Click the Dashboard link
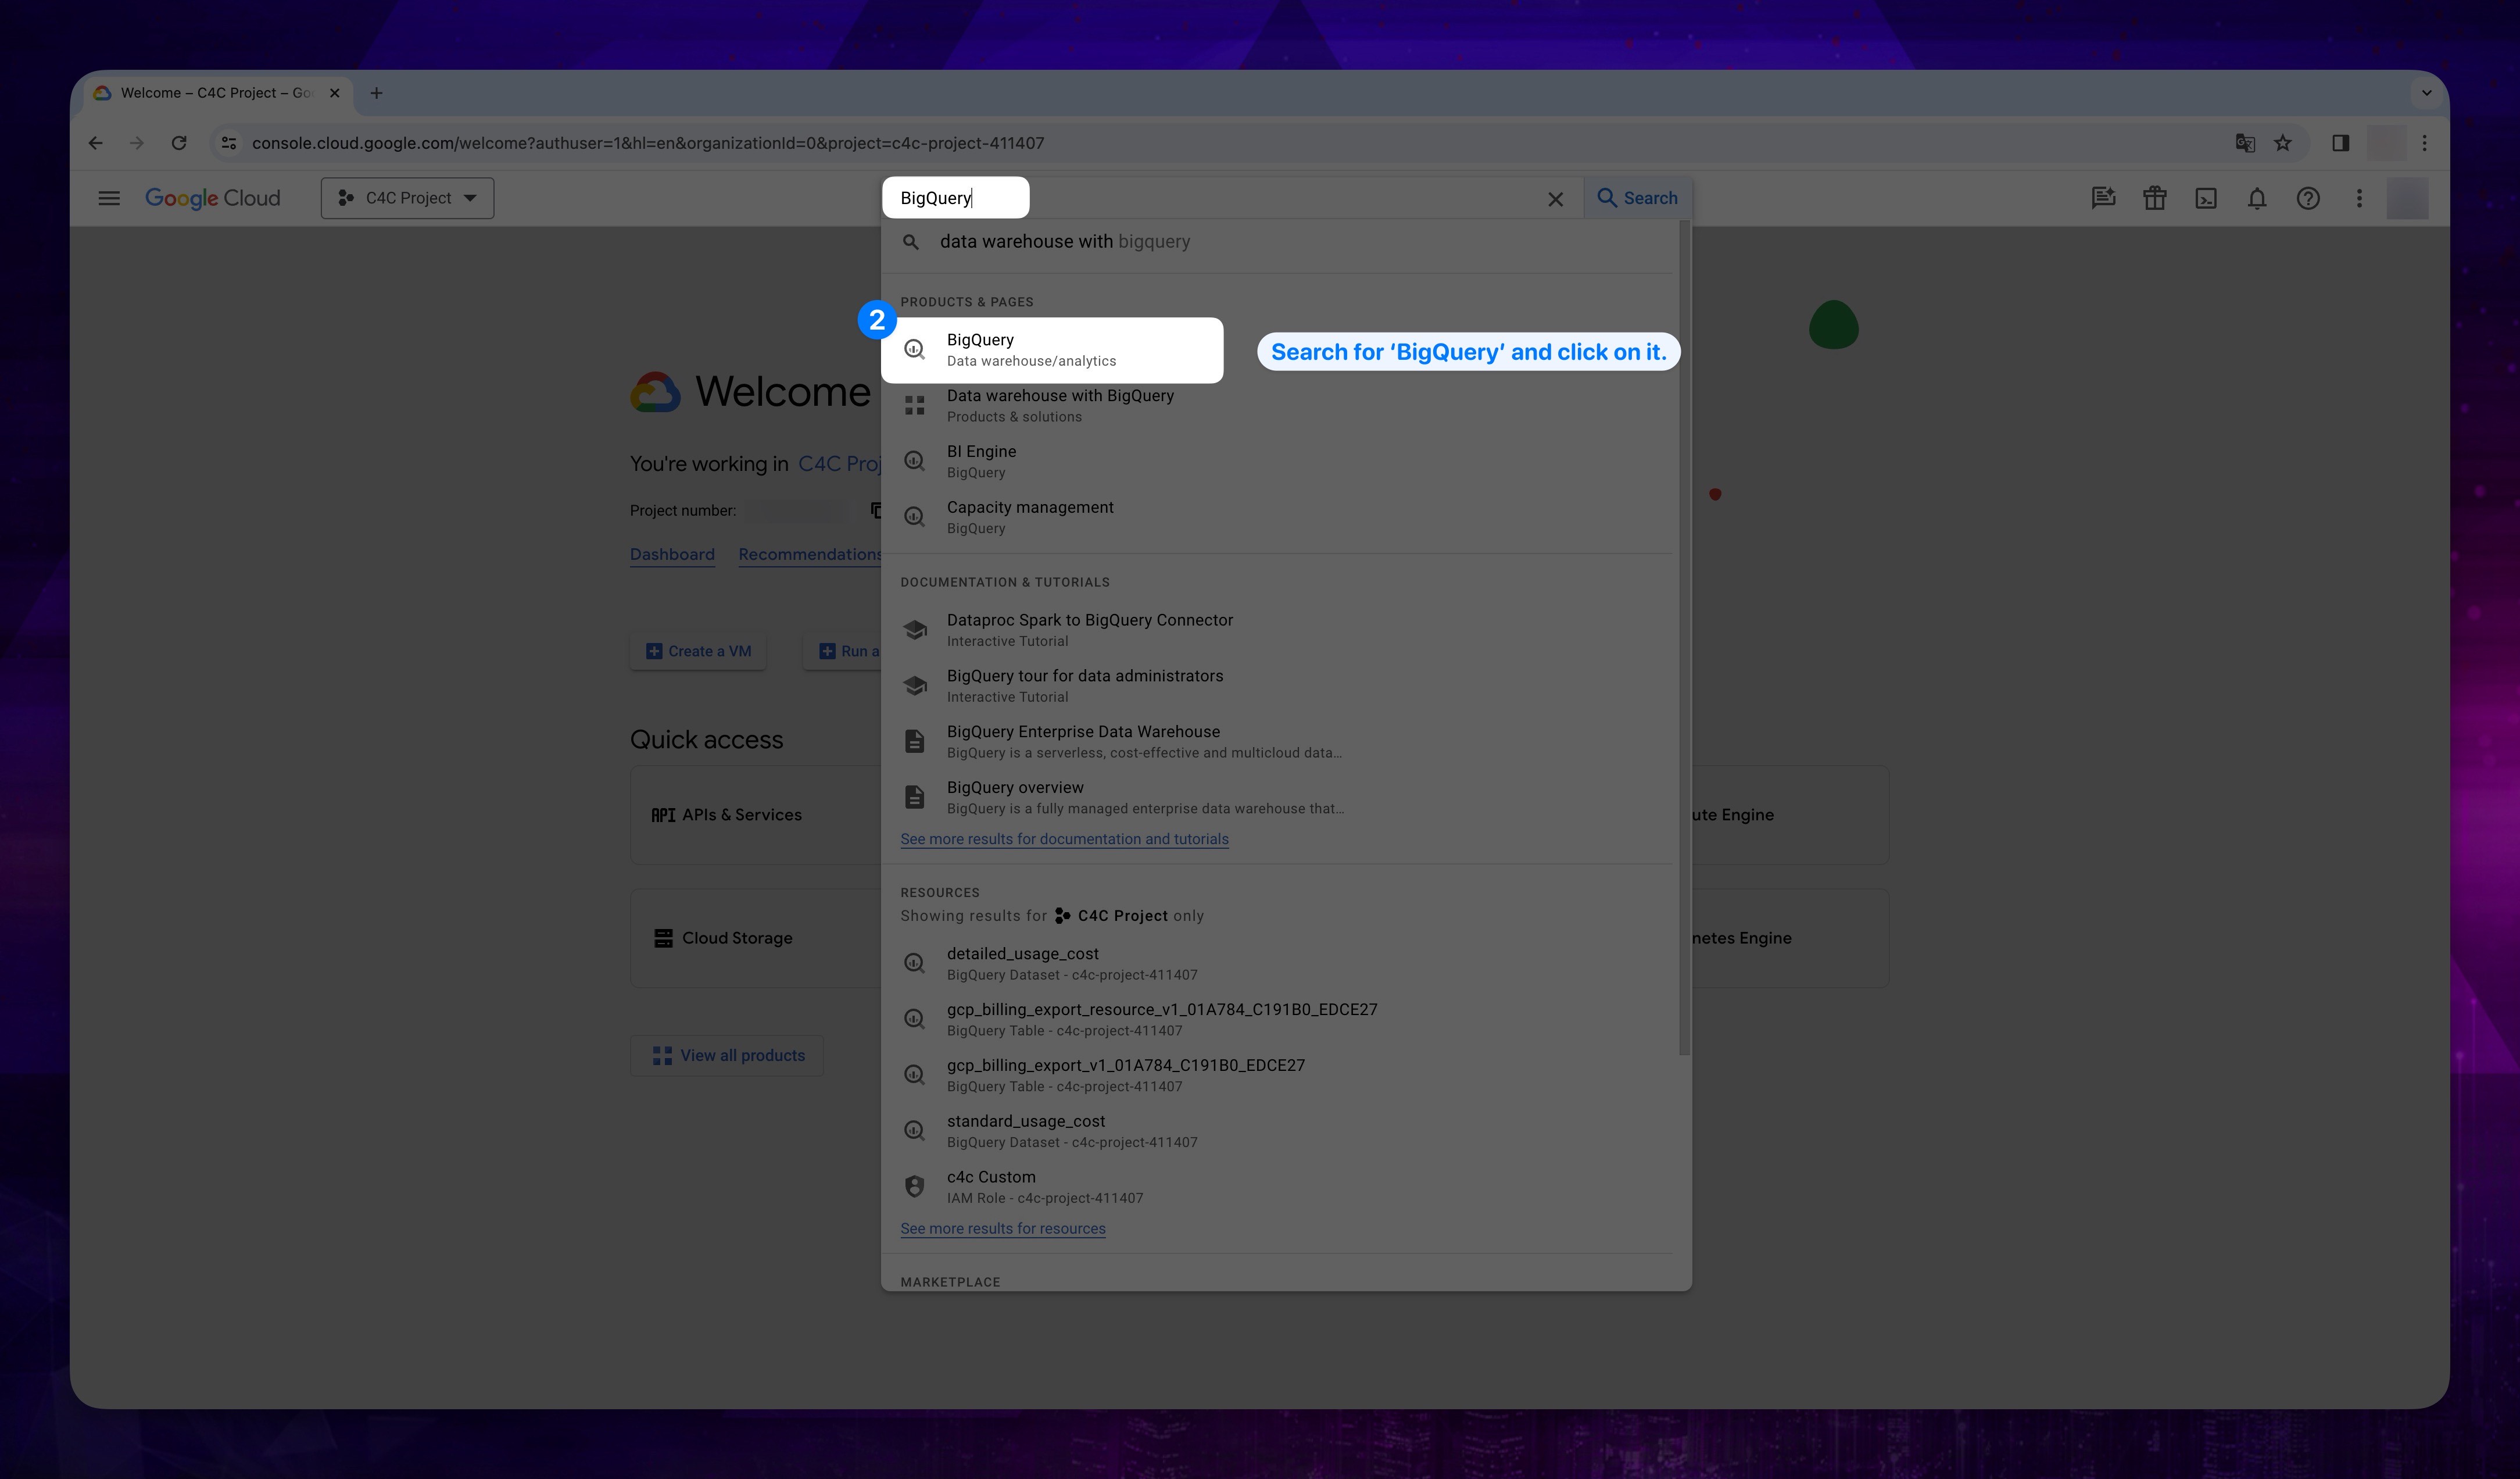The width and height of the screenshot is (2520, 1479). [x=672, y=555]
